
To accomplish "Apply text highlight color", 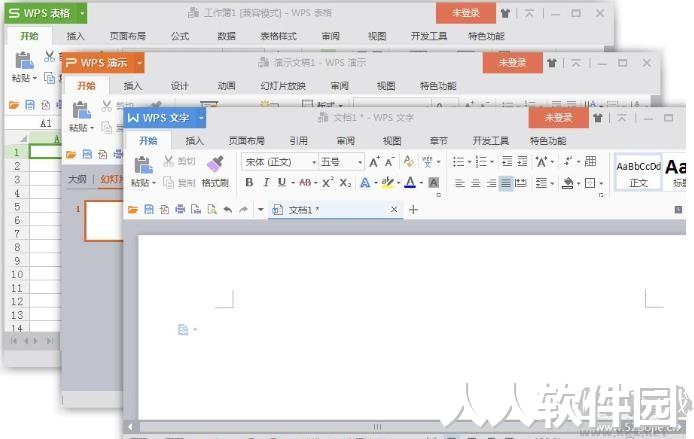I will 387,182.
